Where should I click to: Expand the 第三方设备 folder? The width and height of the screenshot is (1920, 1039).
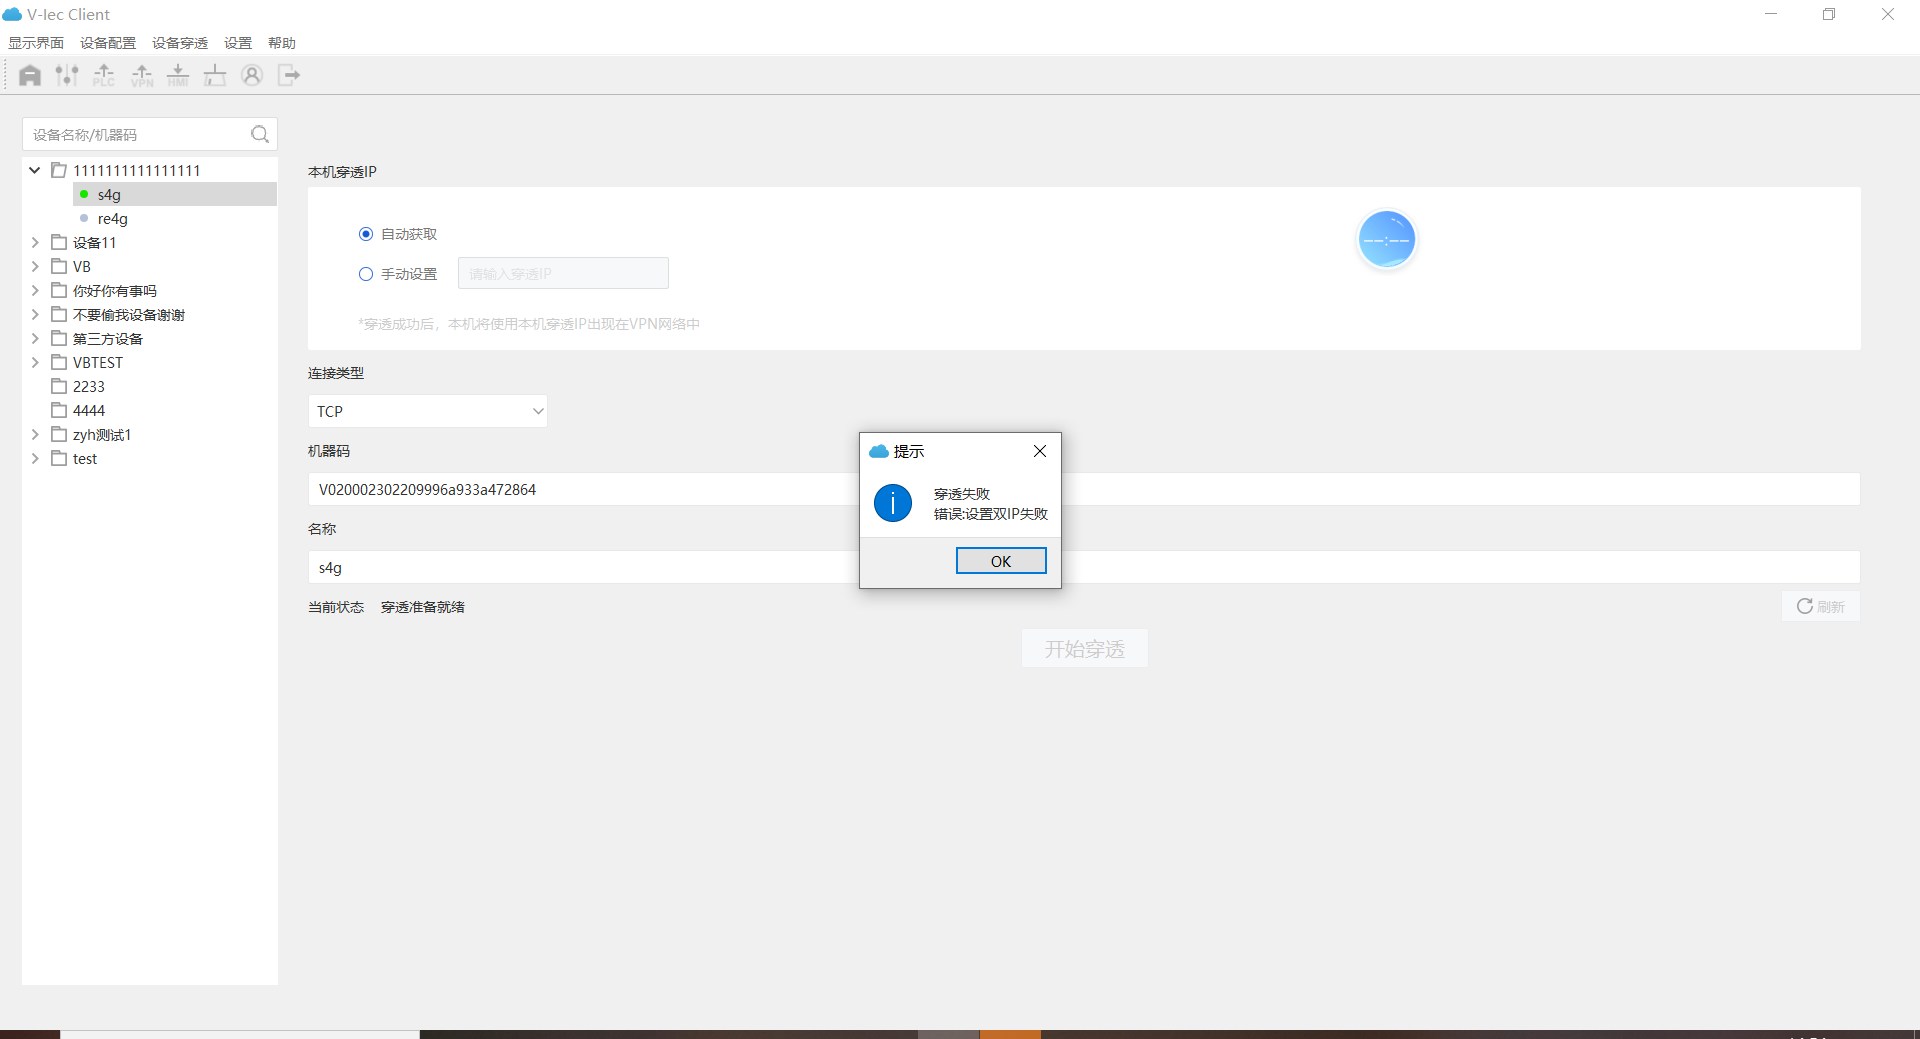click(35, 338)
